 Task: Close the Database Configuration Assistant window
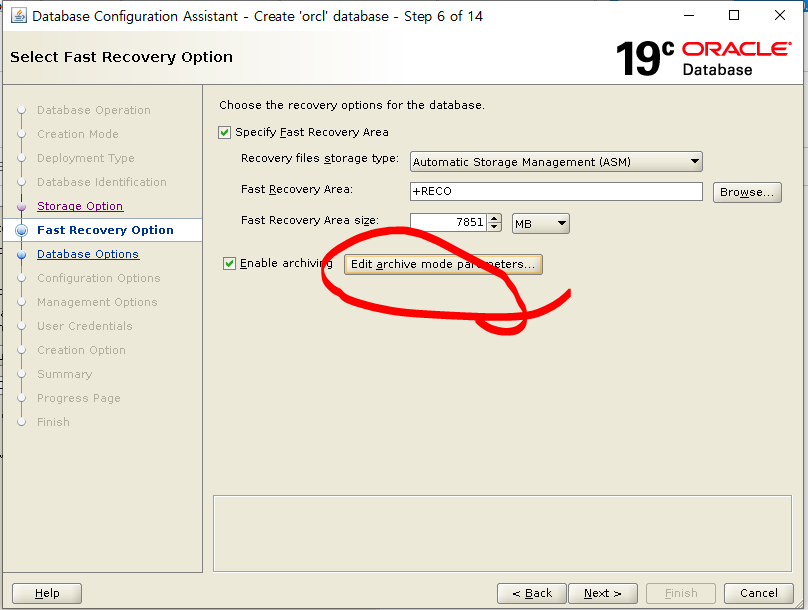click(x=780, y=15)
